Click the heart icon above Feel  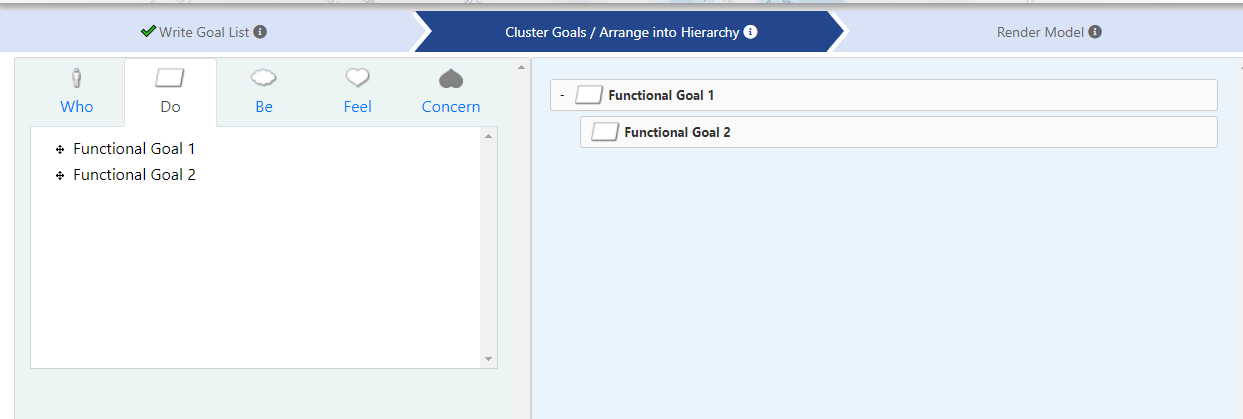coord(358,78)
